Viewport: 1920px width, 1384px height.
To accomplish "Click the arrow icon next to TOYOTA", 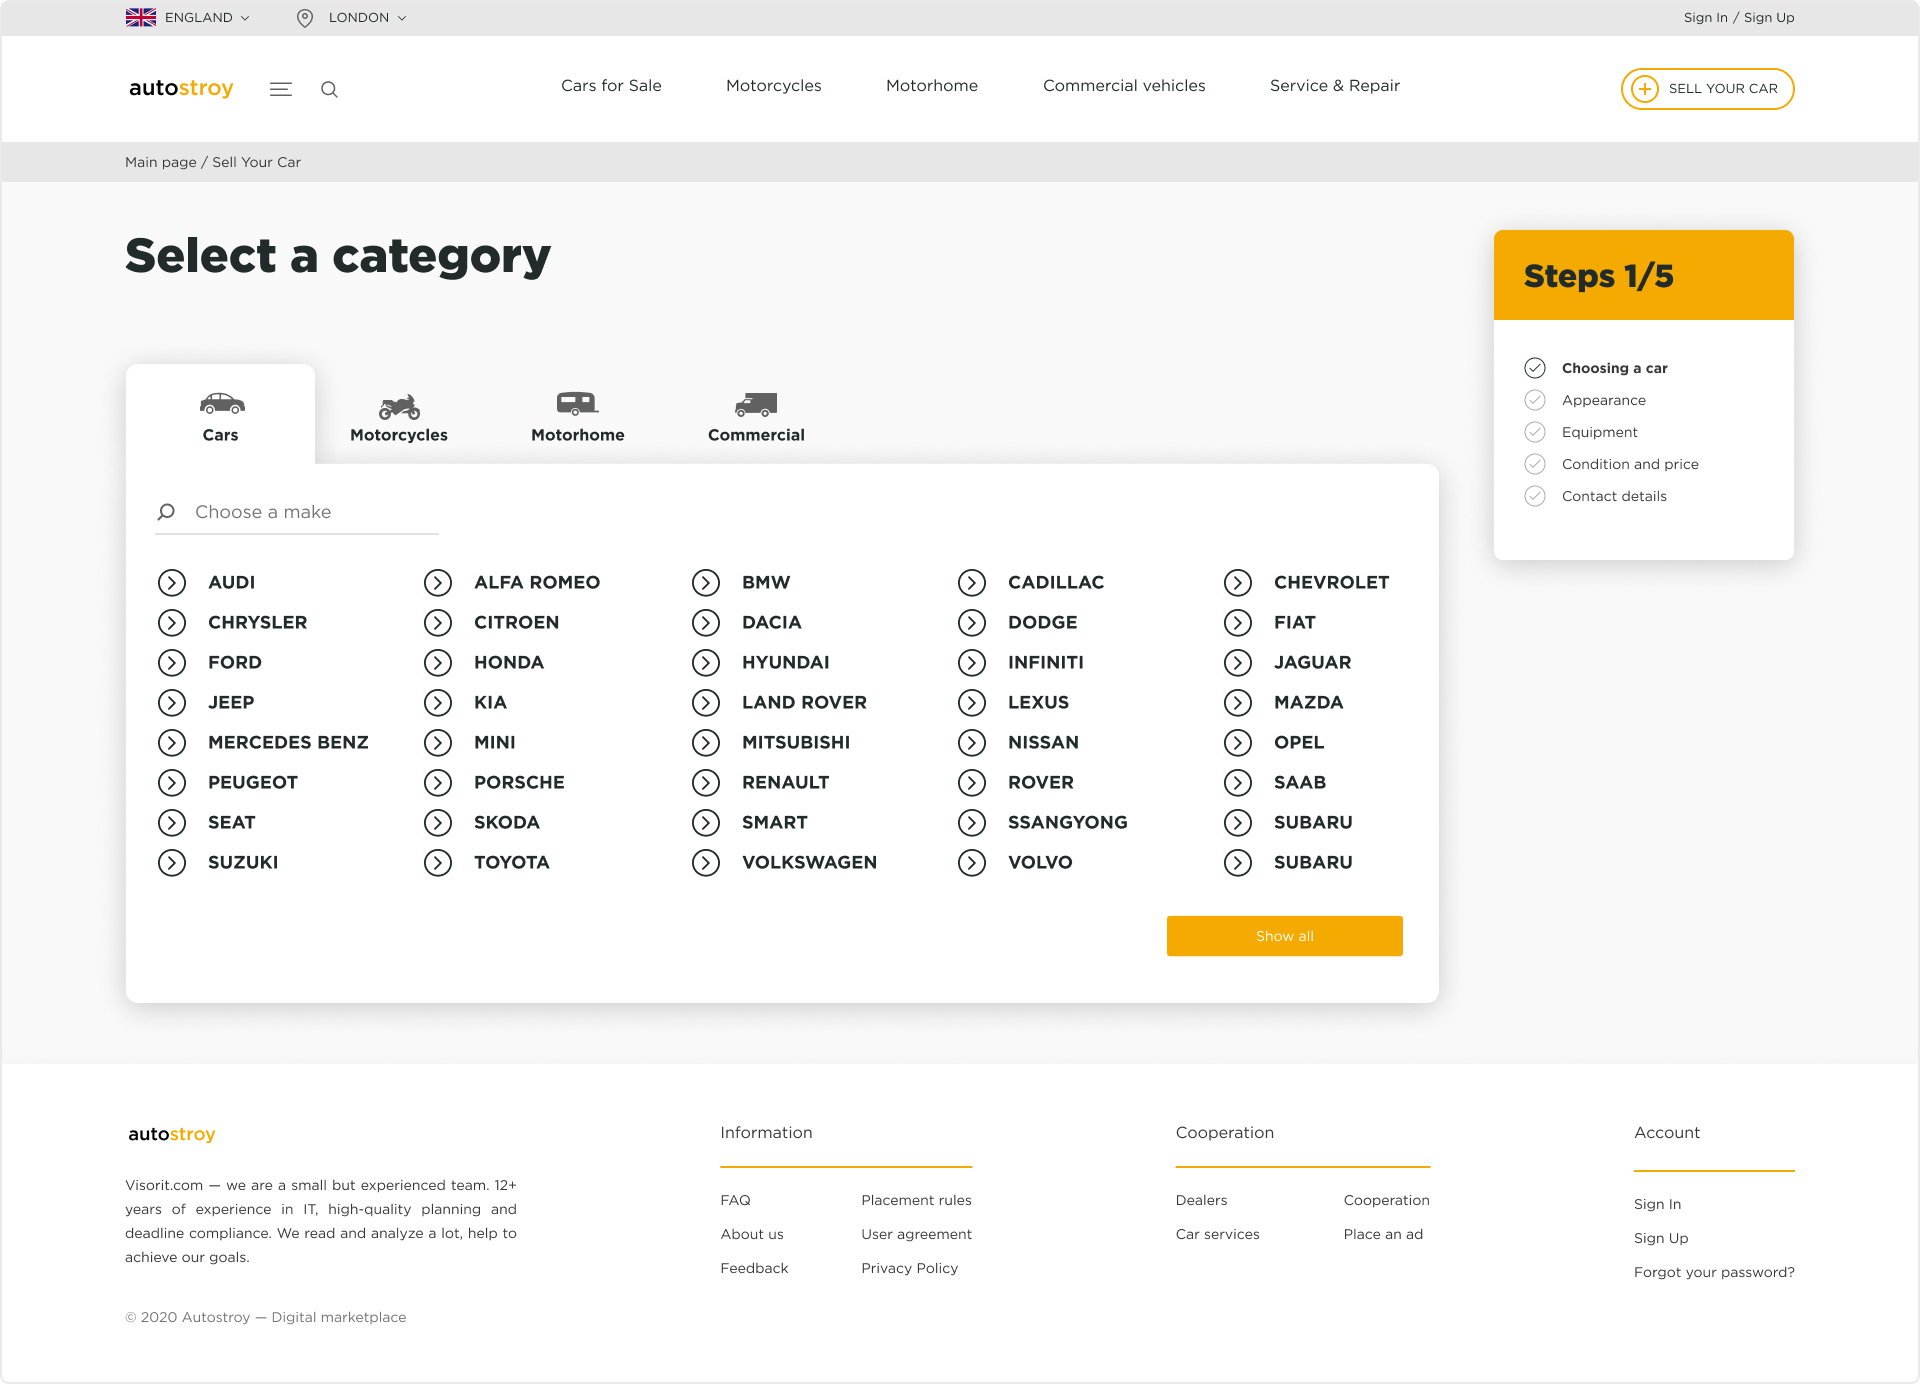I will point(438,862).
